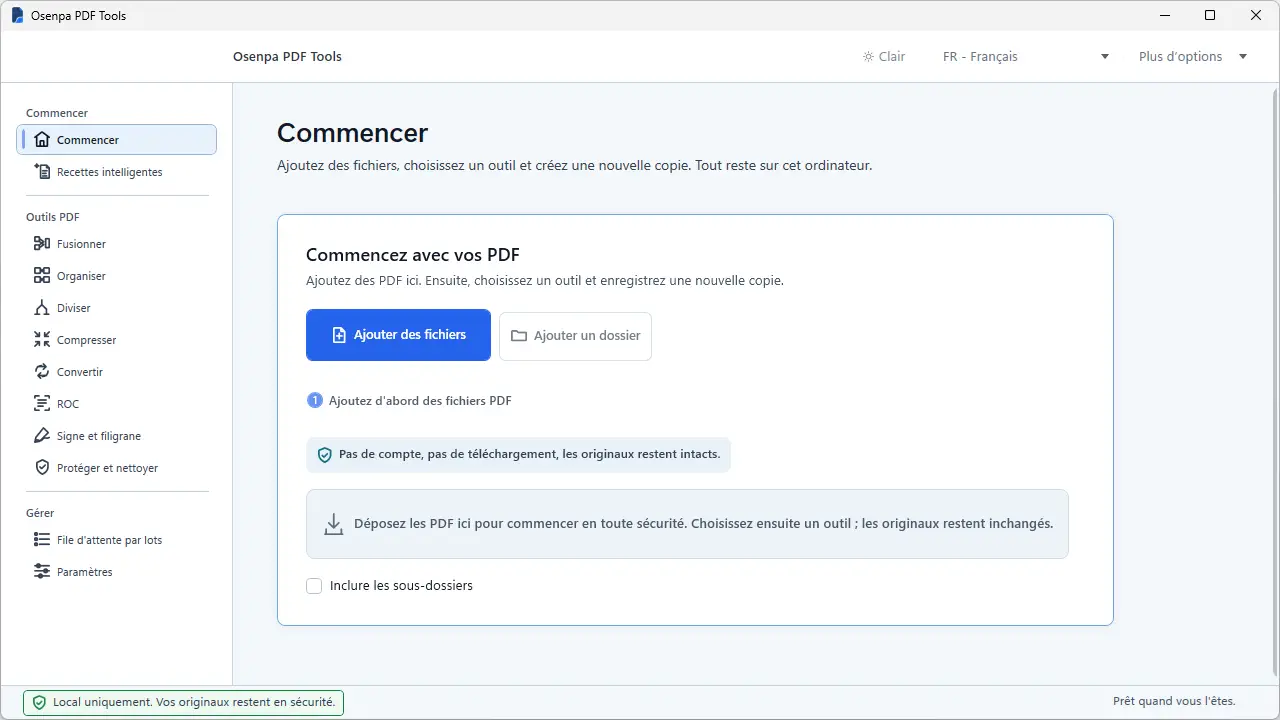Click the PDF drop zone area
This screenshot has height=720, width=1280.
687,524
